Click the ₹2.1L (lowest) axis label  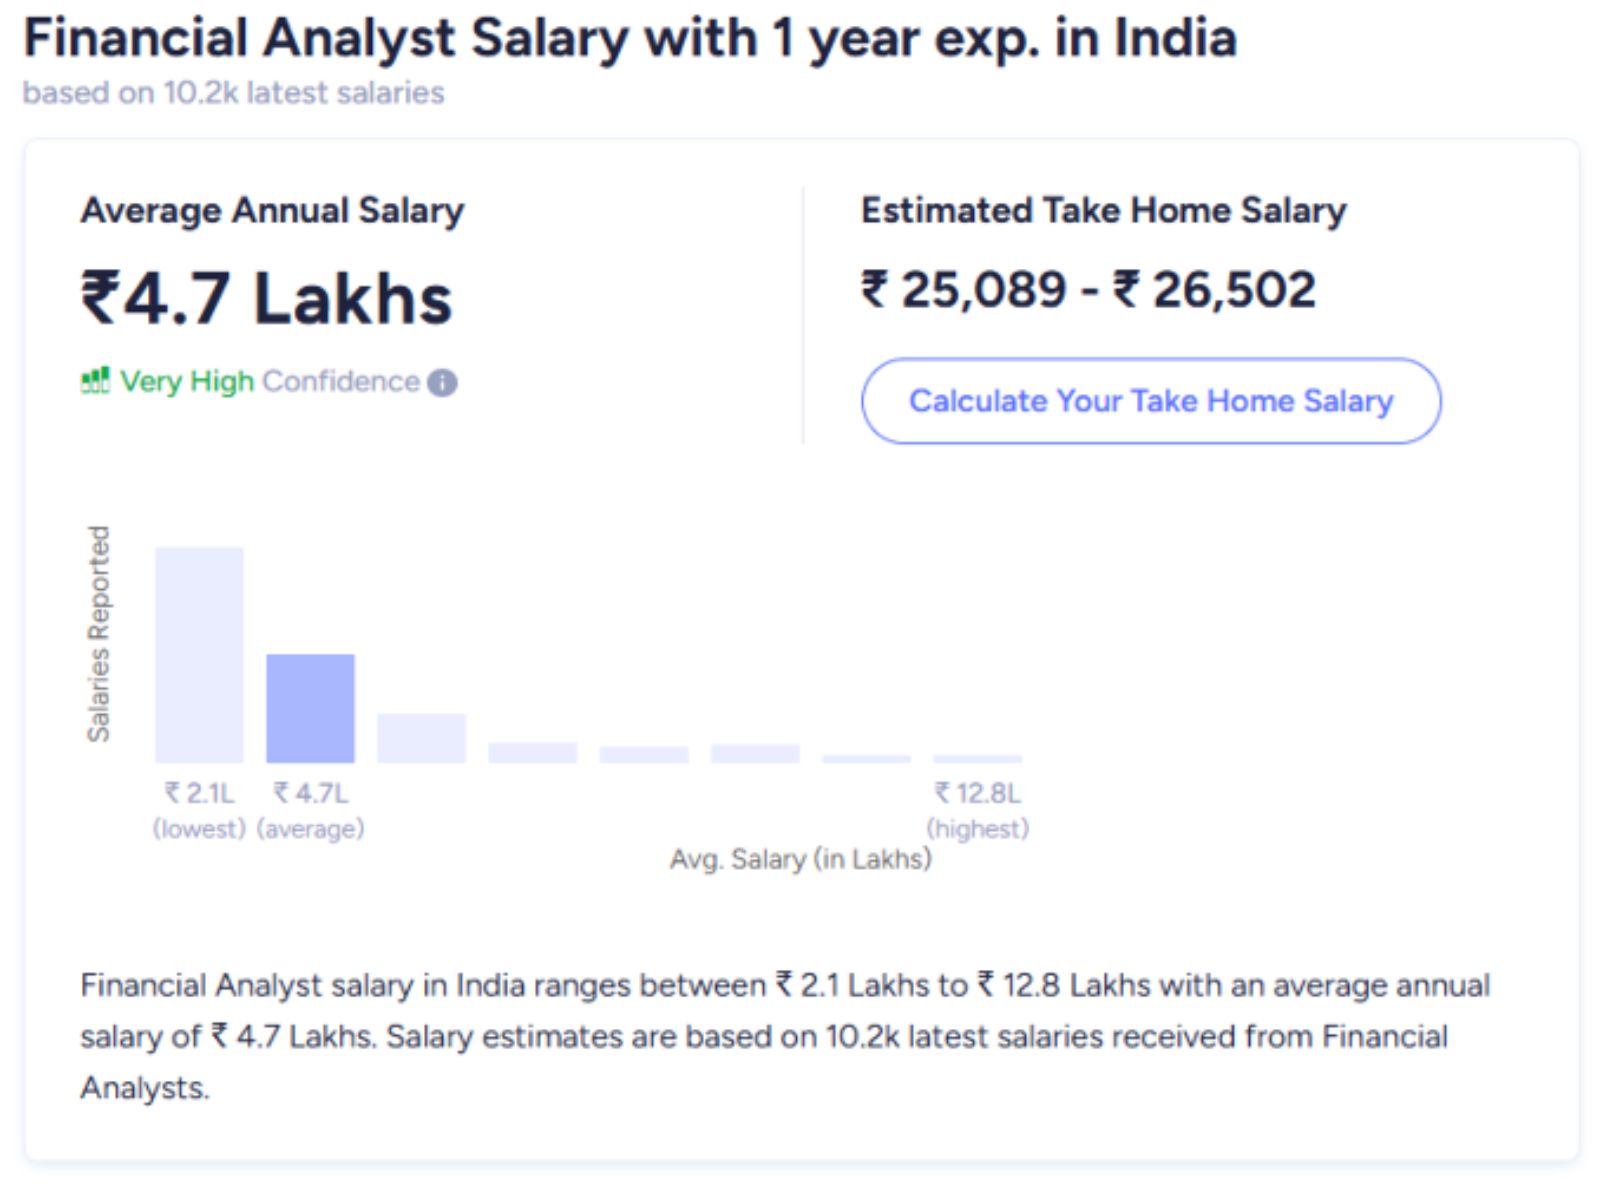[199, 810]
